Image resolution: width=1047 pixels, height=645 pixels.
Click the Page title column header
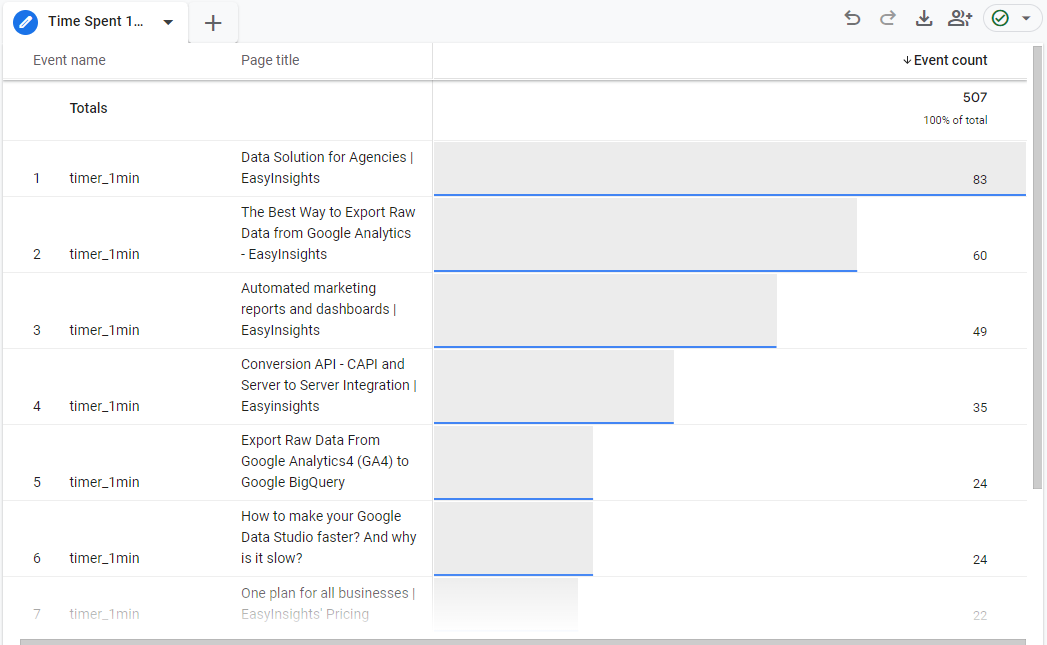coord(270,60)
